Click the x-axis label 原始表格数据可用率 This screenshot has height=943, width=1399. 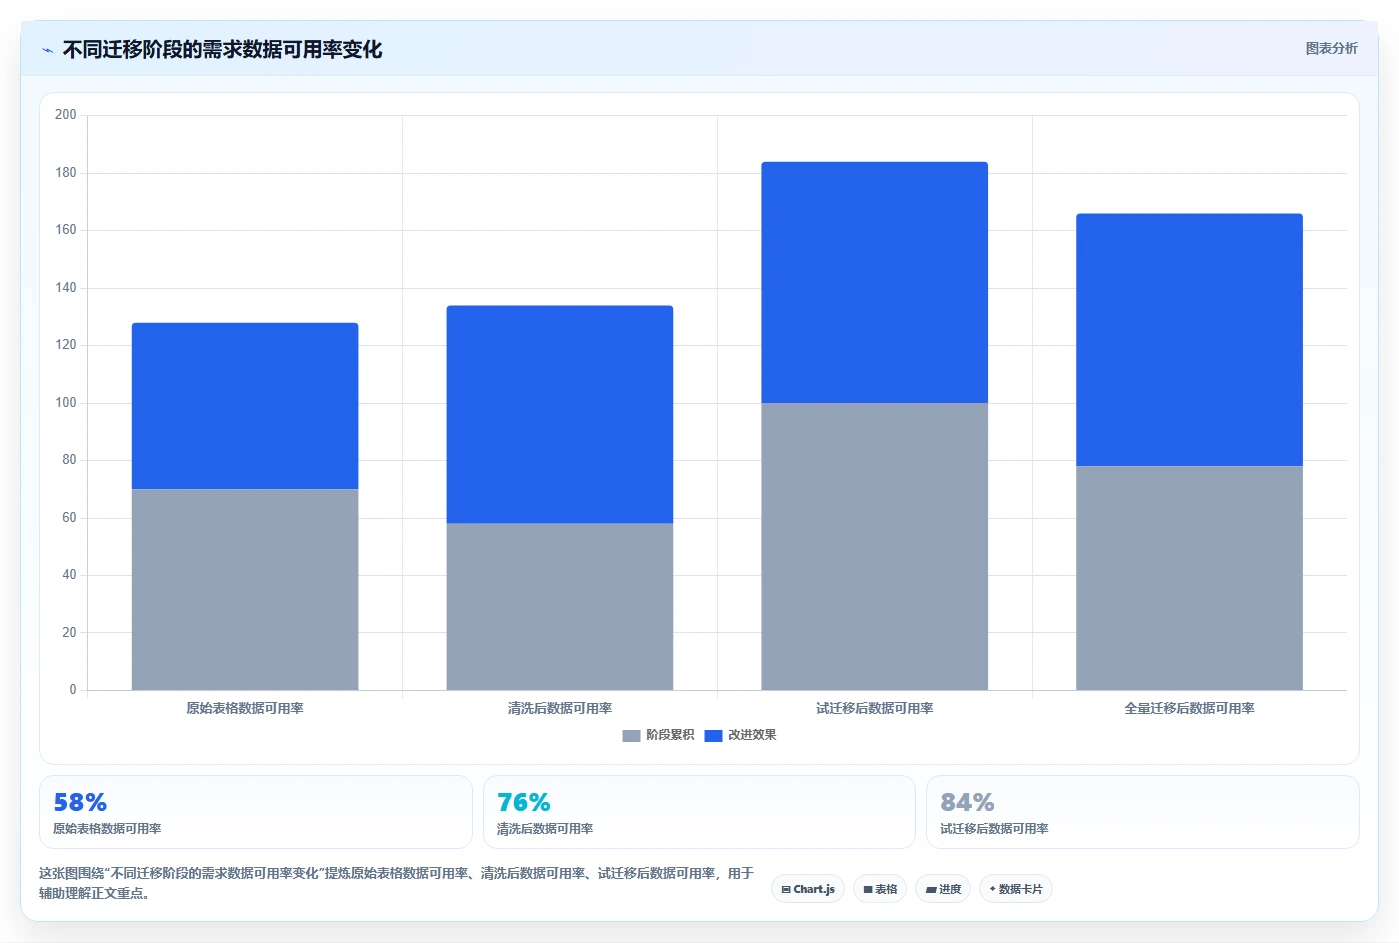(245, 708)
